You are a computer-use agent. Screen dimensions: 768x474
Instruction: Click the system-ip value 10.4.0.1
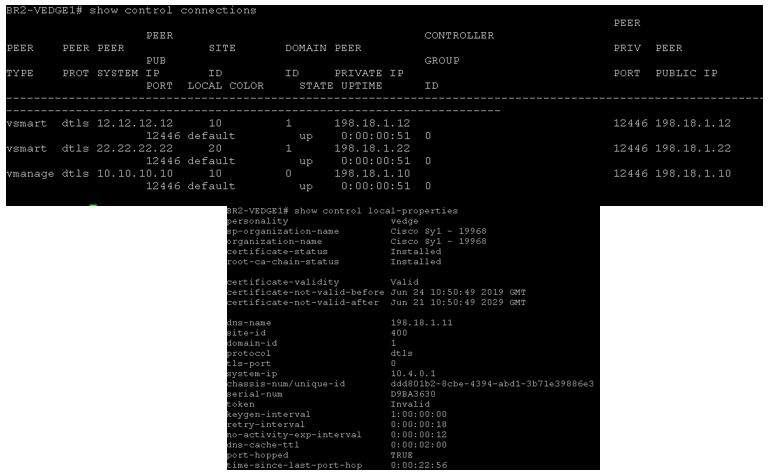[413, 374]
